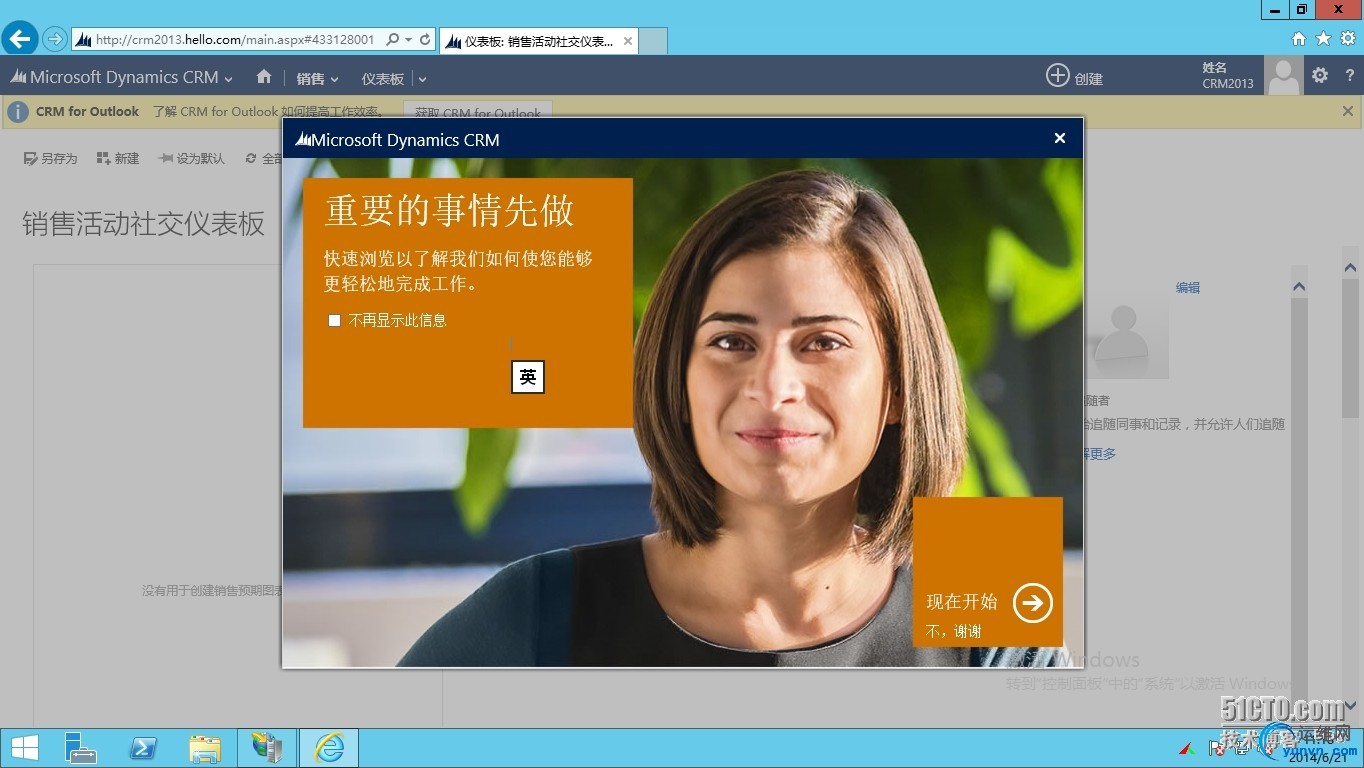Open the Internet Explorer tools gear
The height and width of the screenshot is (768, 1364).
coord(1348,39)
